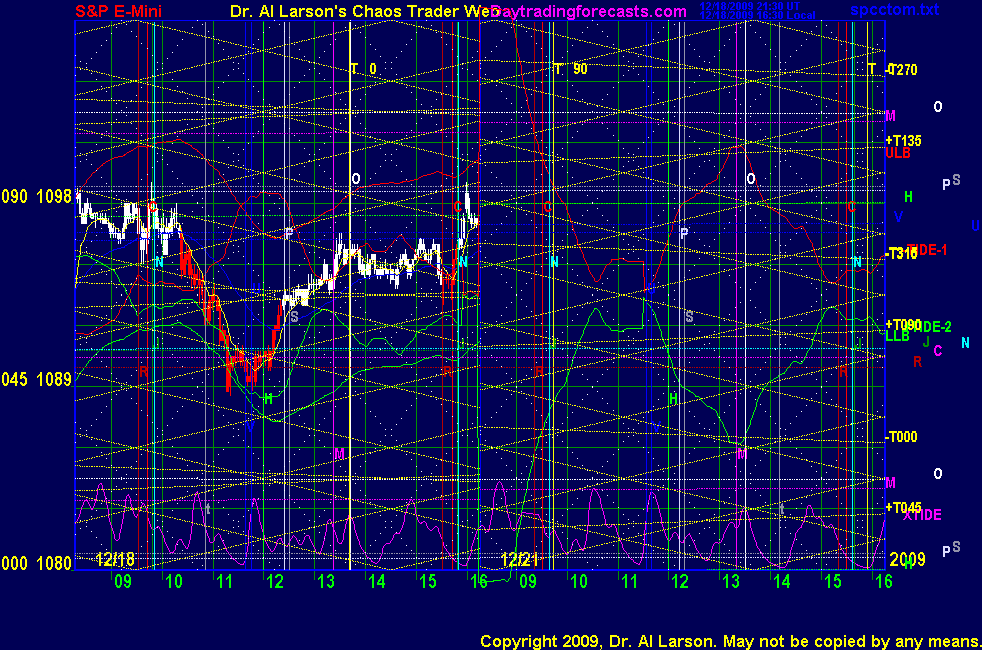Select the "-T315" level label
This screenshot has width=982, height=650.
coord(901,254)
